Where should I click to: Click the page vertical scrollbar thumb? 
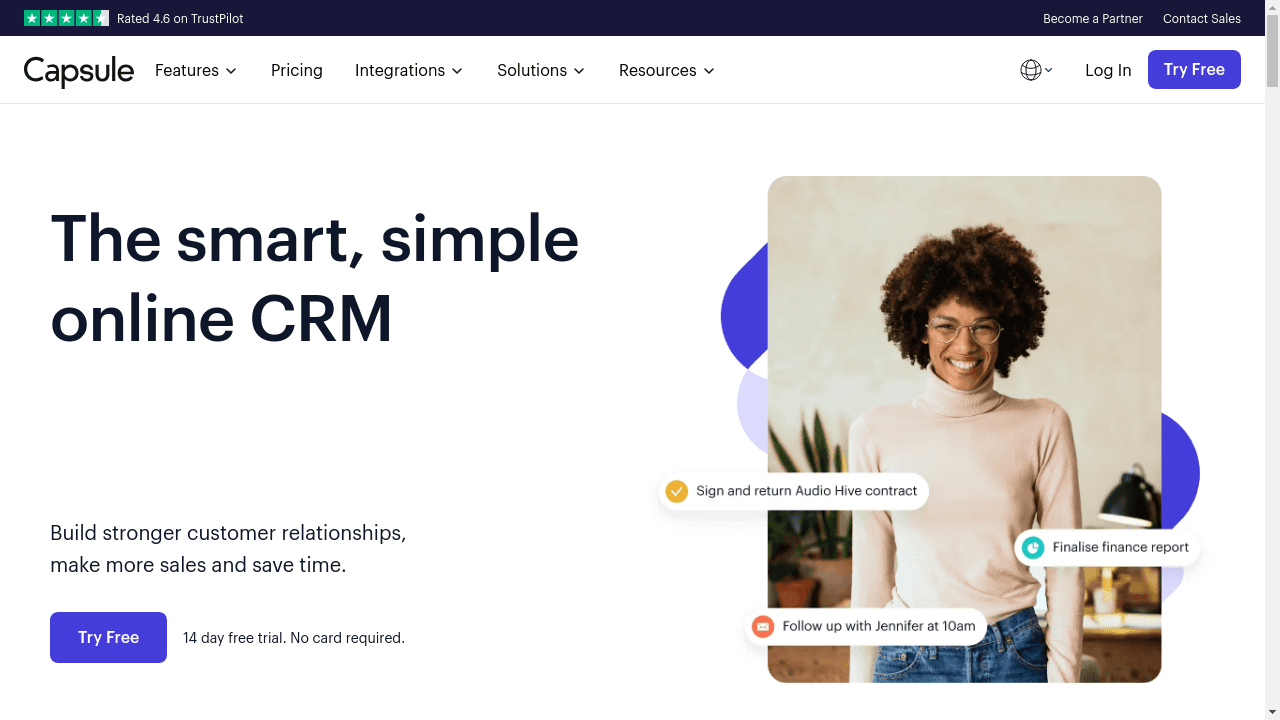pyautogui.click(x=1272, y=52)
